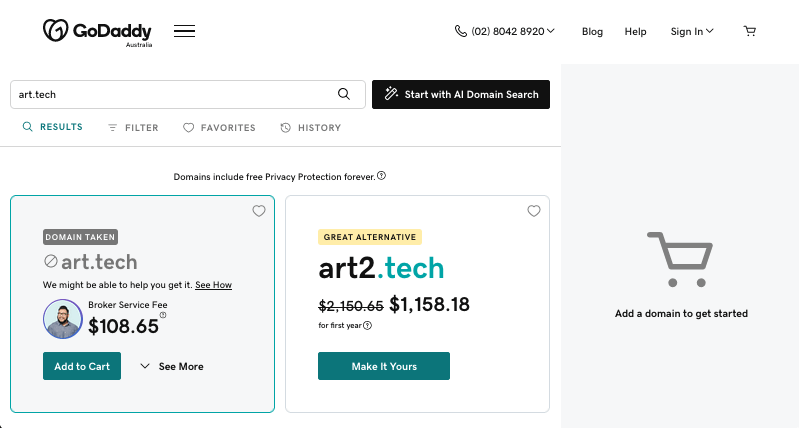Click Make It Yours for art2.tech
The image size is (799, 428).
pos(384,366)
